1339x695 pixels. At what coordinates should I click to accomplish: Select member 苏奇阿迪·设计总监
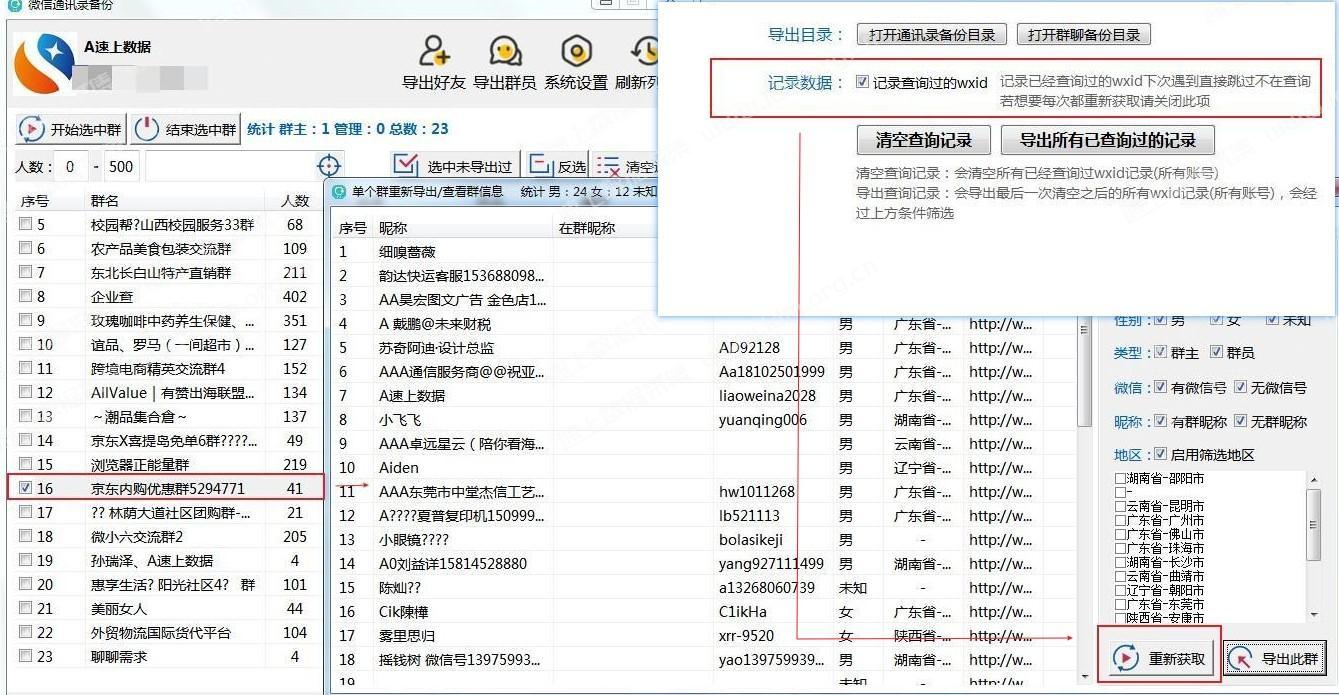coord(436,348)
